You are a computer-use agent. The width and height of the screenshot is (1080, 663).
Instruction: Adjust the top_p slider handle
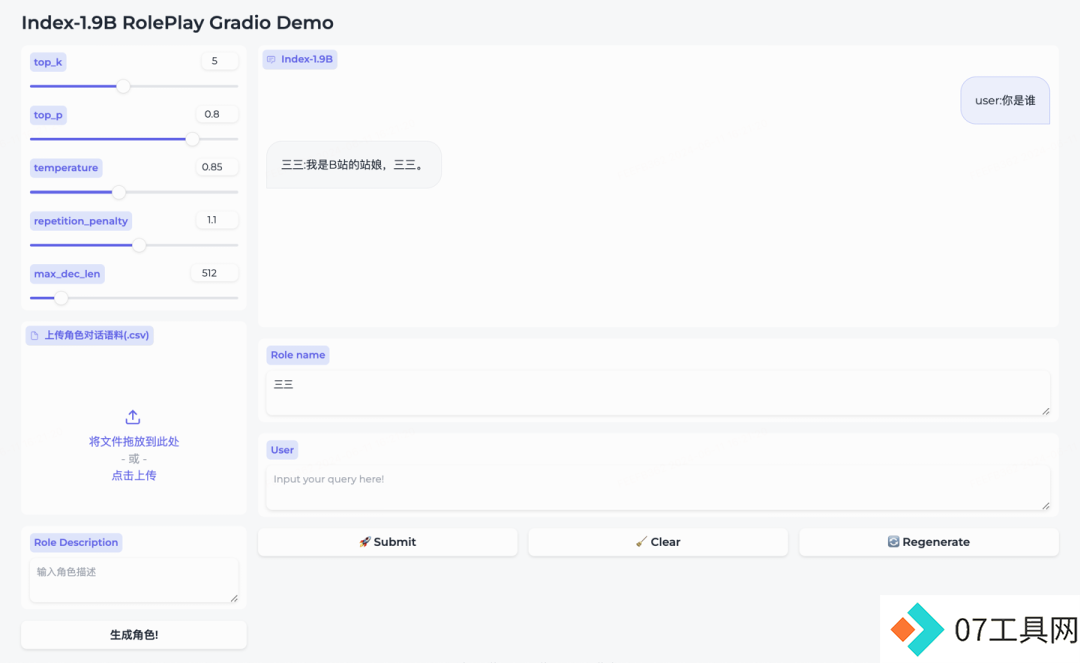pyautogui.click(x=193, y=139)
